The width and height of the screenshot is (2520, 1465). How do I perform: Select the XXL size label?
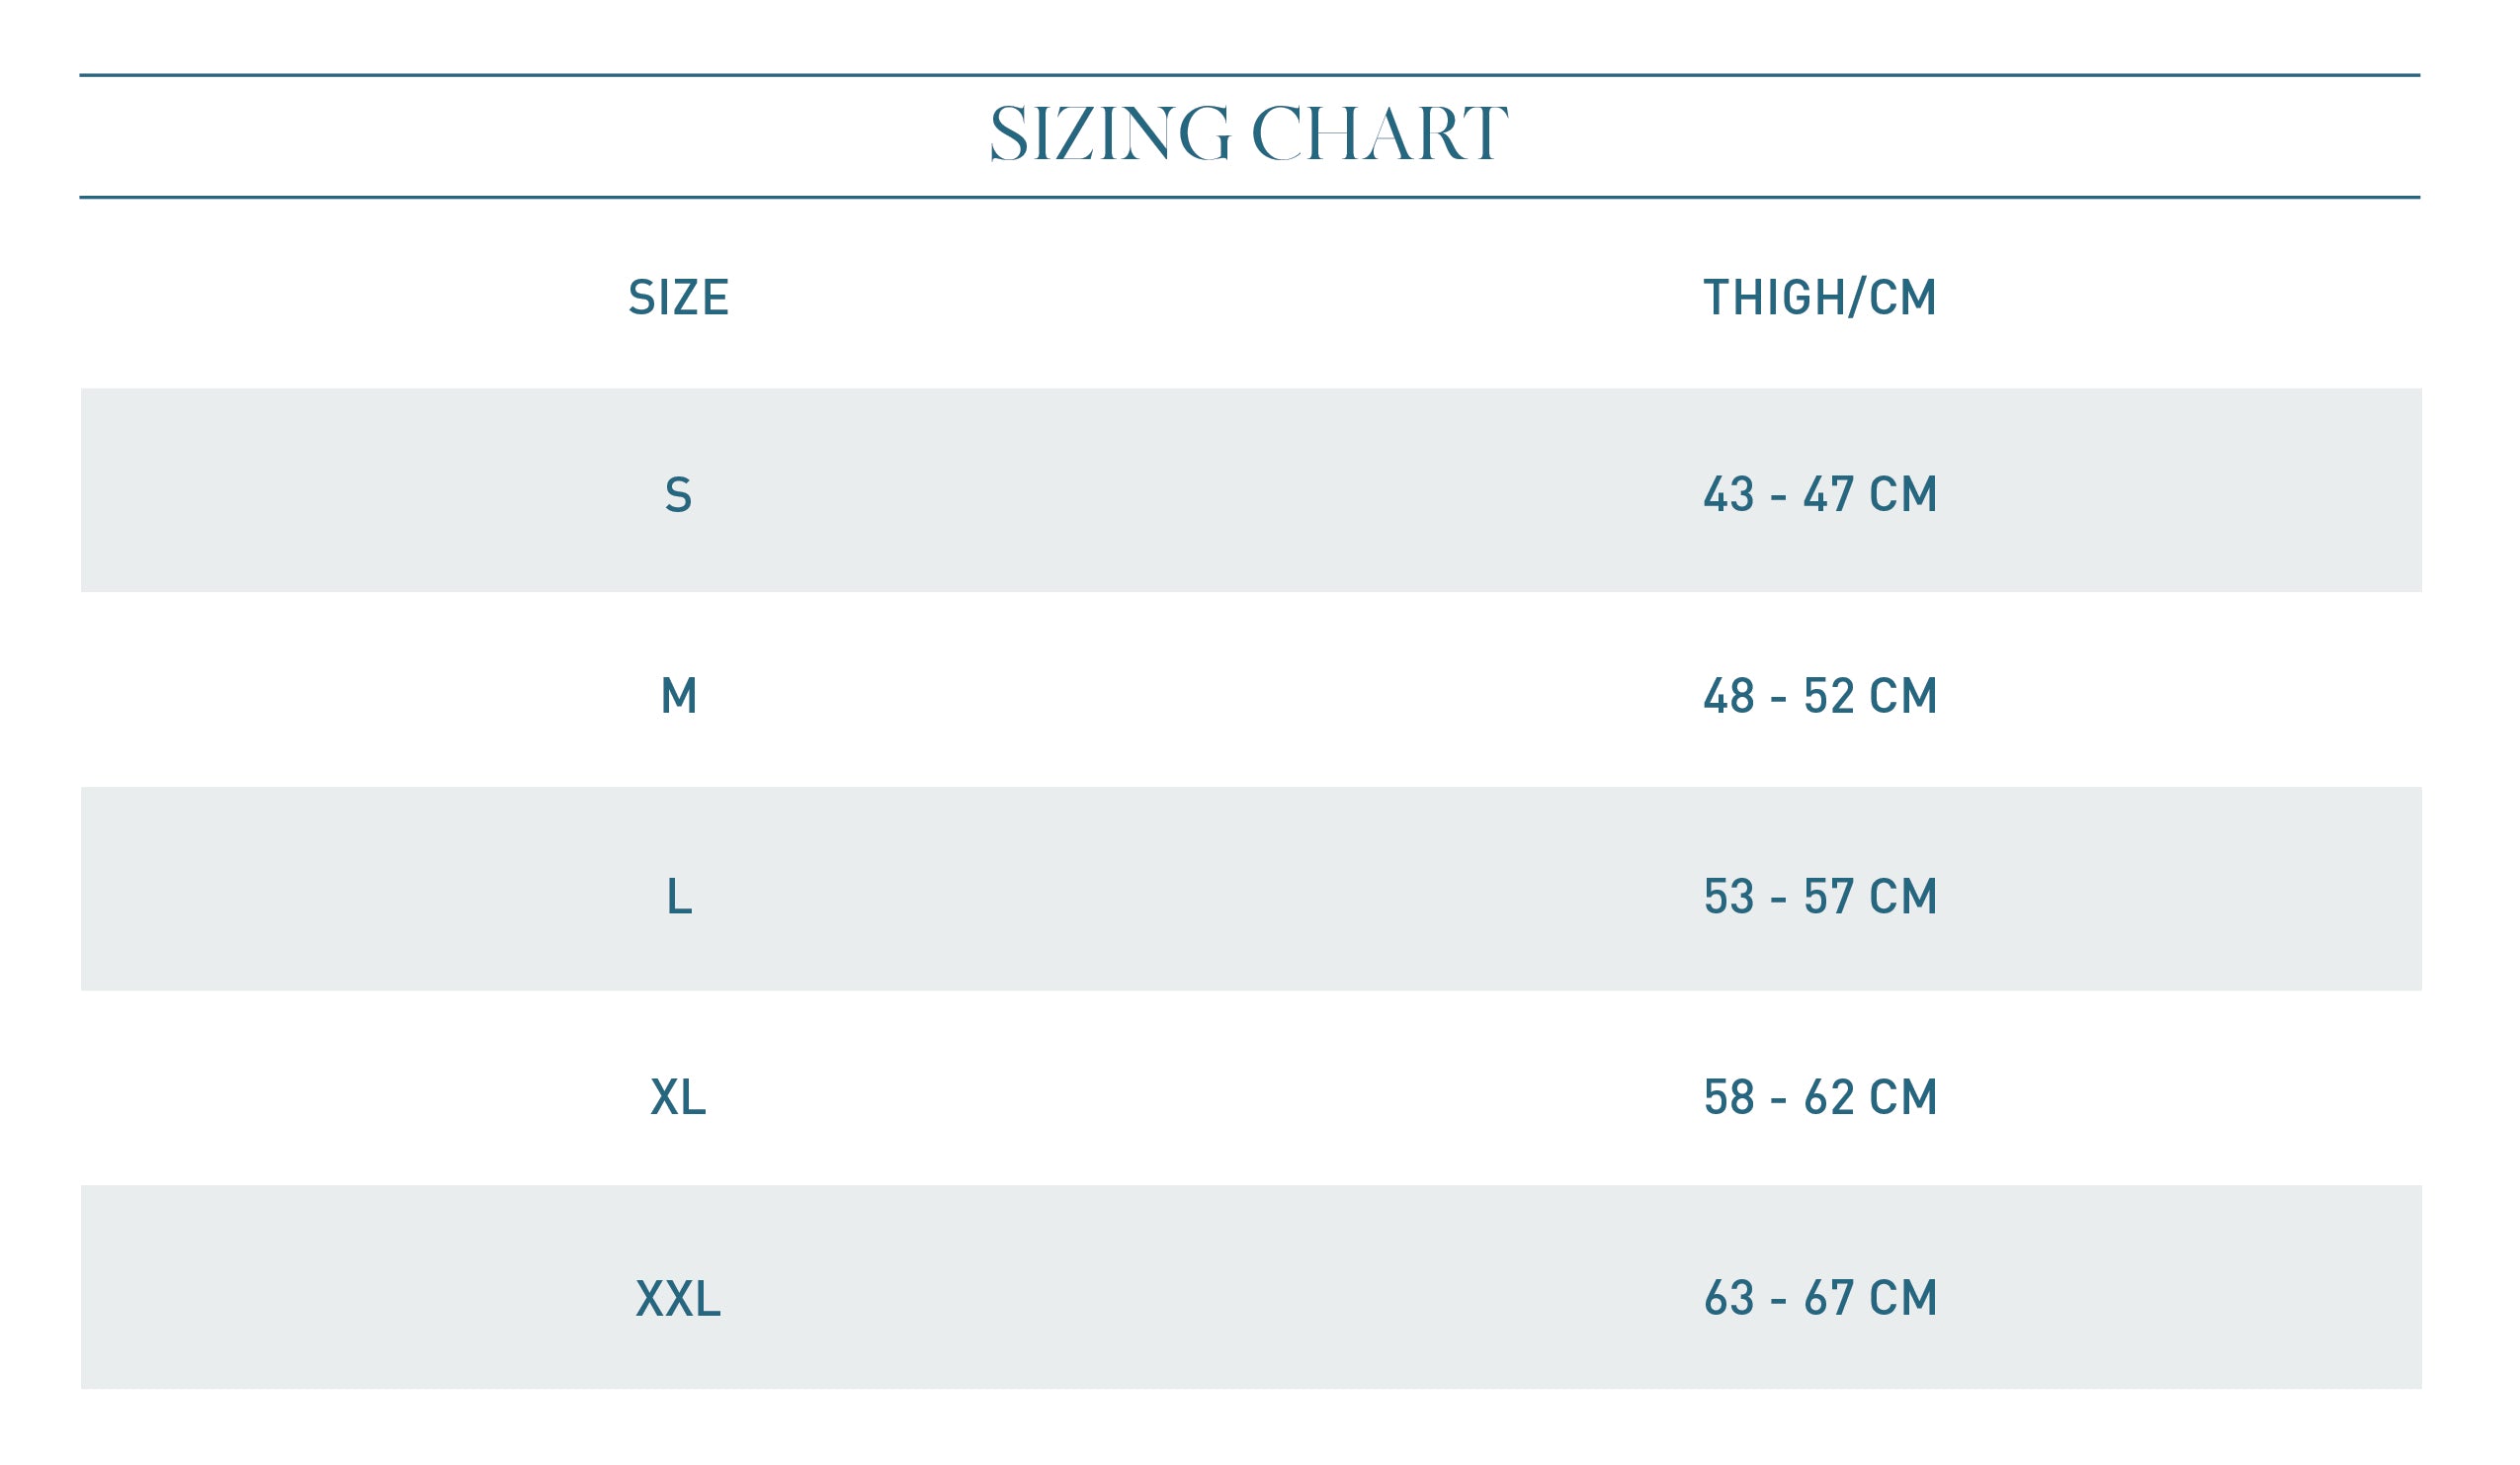(x=678, y=1298)
